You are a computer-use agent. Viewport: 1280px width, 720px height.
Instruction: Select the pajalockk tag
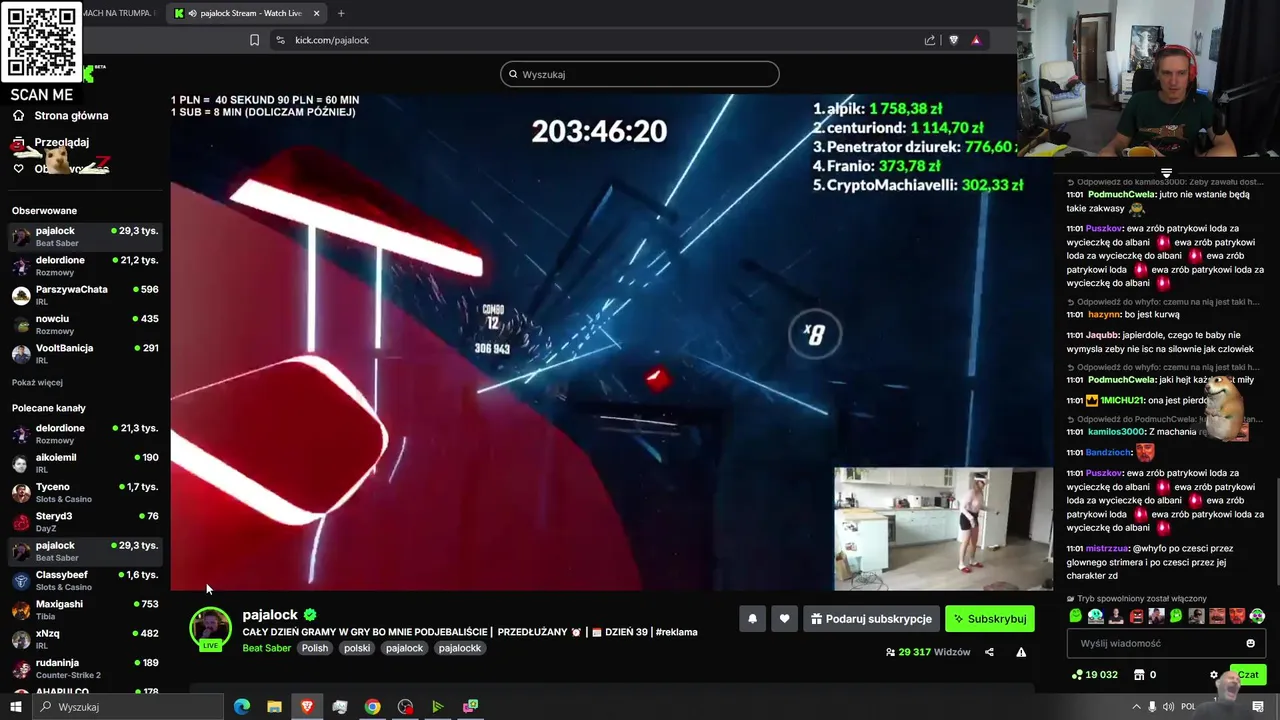(x=460, y=648)
